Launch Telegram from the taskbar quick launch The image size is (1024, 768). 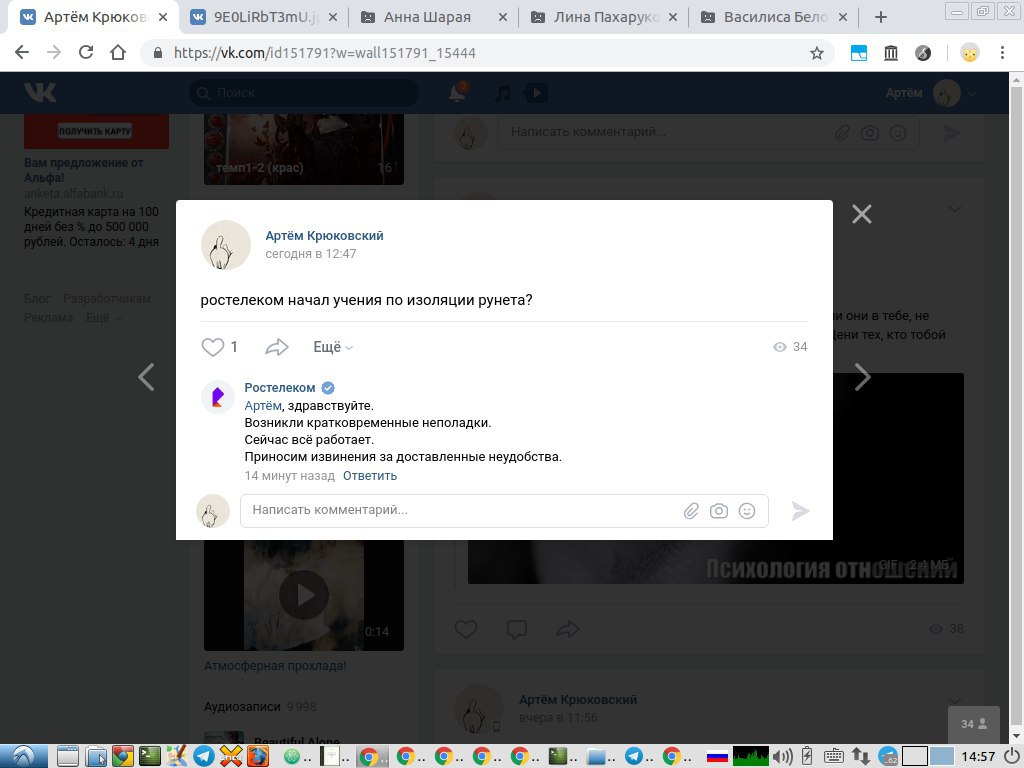pyautogui.click(x=204, y=756)
